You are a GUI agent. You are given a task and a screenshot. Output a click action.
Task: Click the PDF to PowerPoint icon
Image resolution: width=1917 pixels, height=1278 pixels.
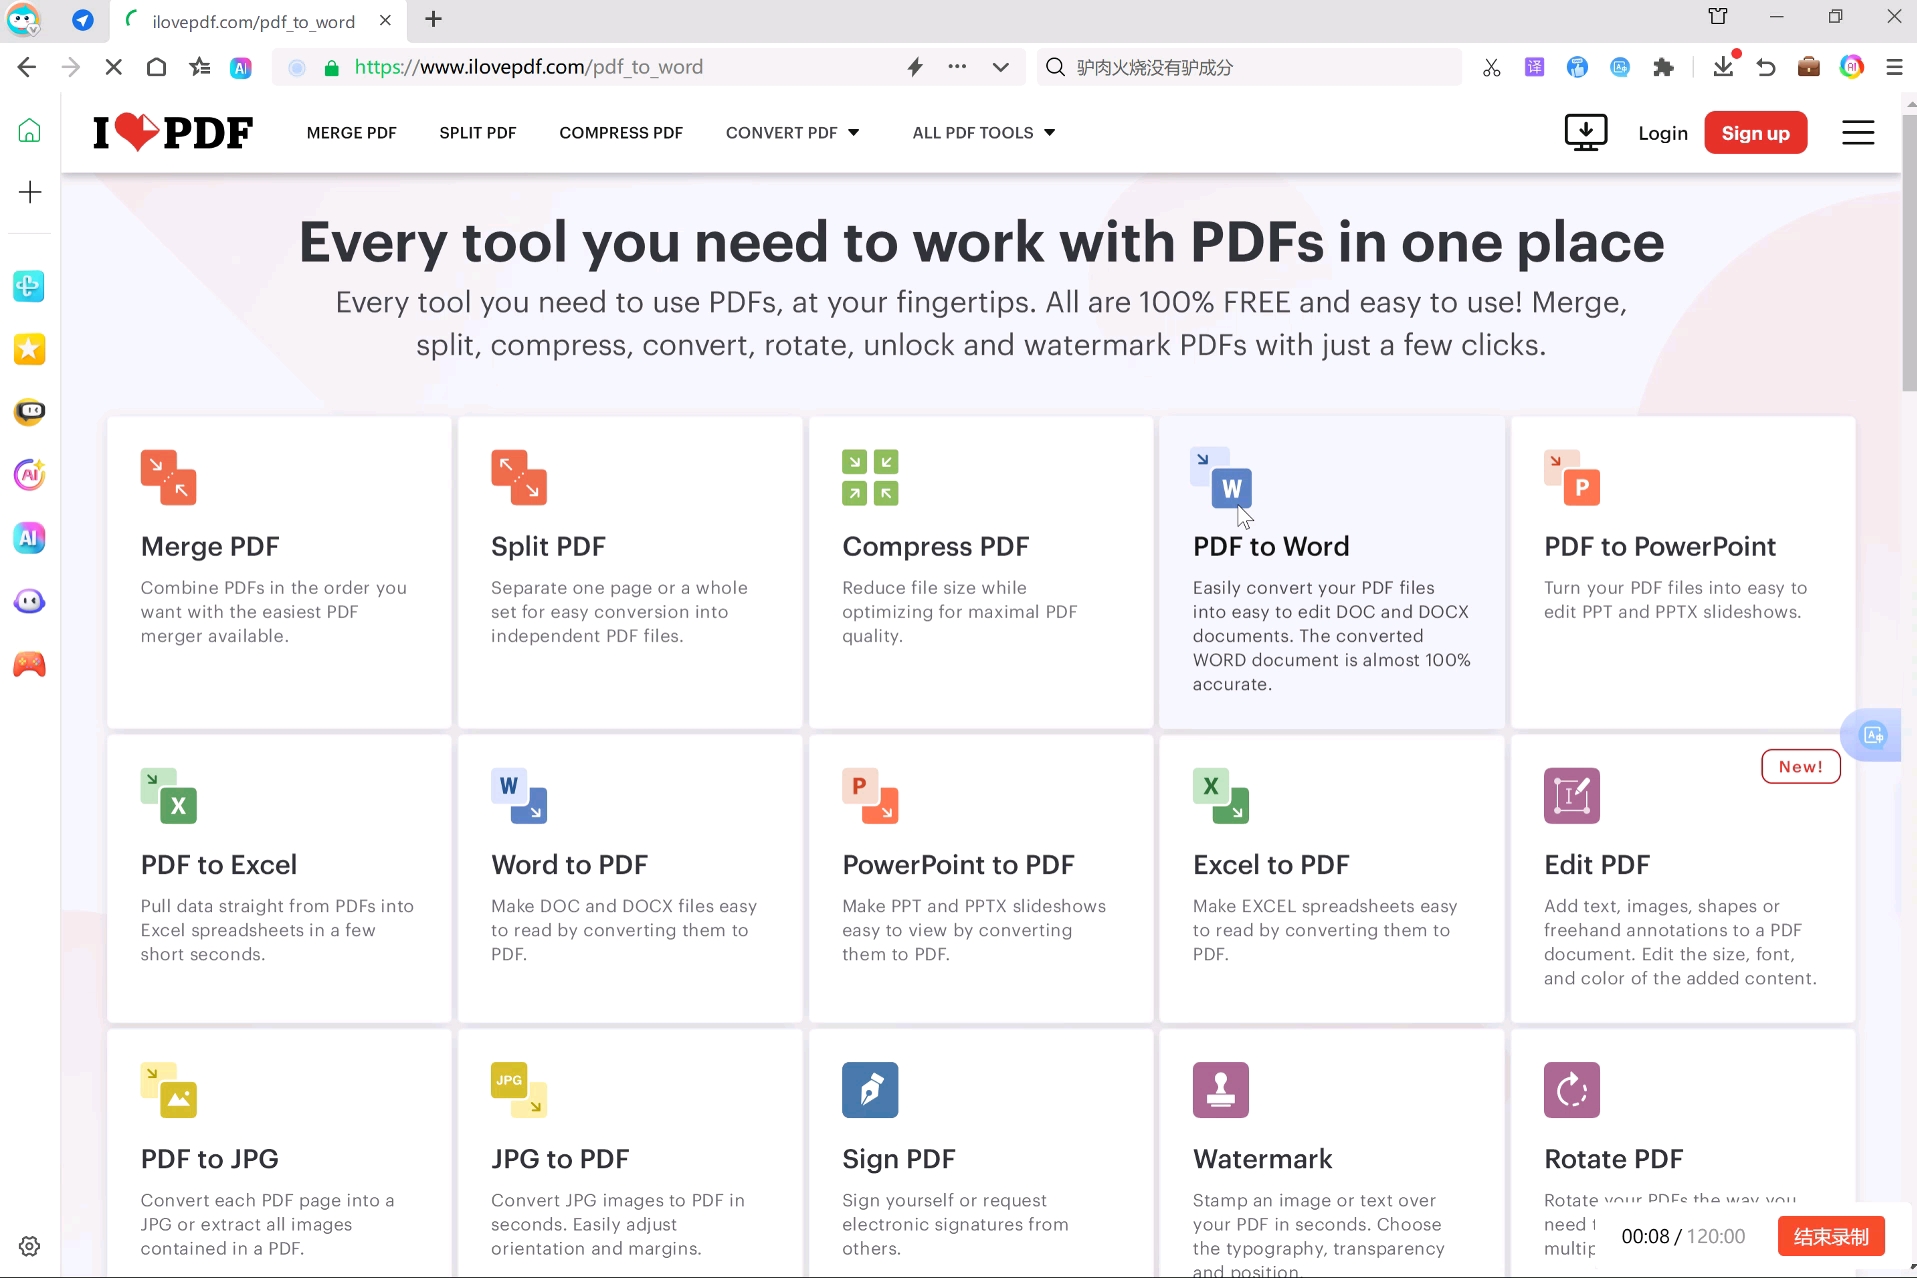[x=1572, y=478]
